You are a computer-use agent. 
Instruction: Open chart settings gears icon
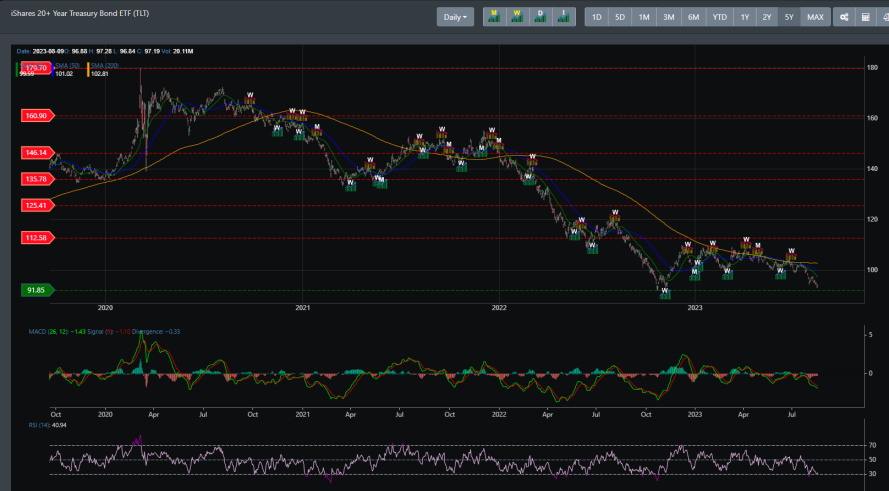pyautogui.click(x=844, y=17)
